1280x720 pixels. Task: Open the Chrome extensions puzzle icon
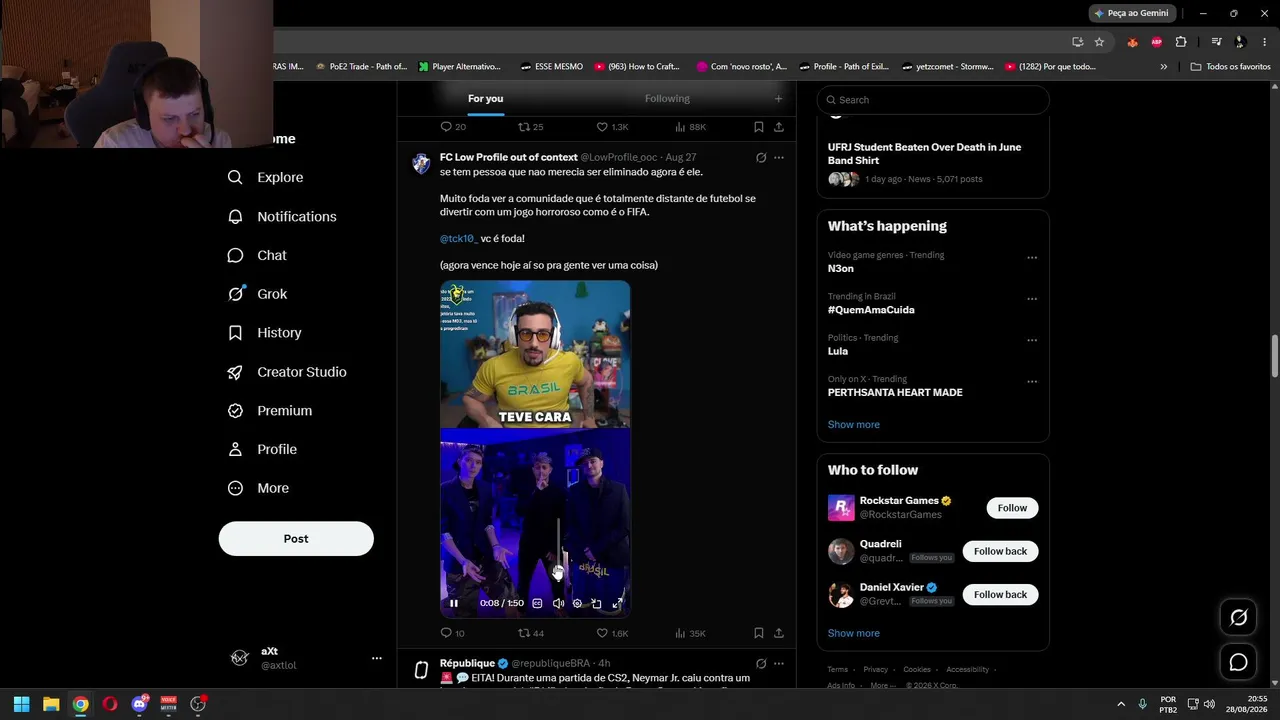1181,42
